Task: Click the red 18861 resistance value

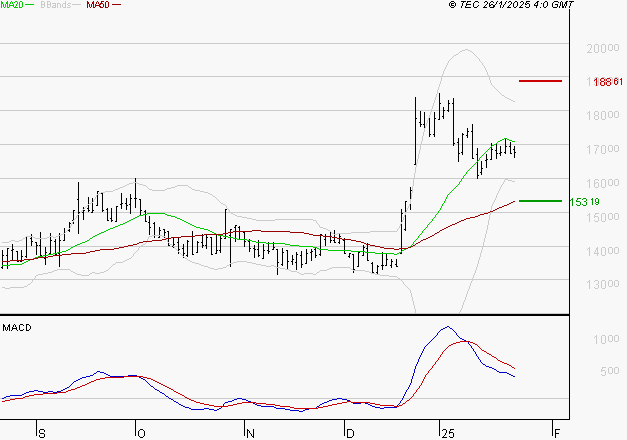Action: [x=608, y=82]
